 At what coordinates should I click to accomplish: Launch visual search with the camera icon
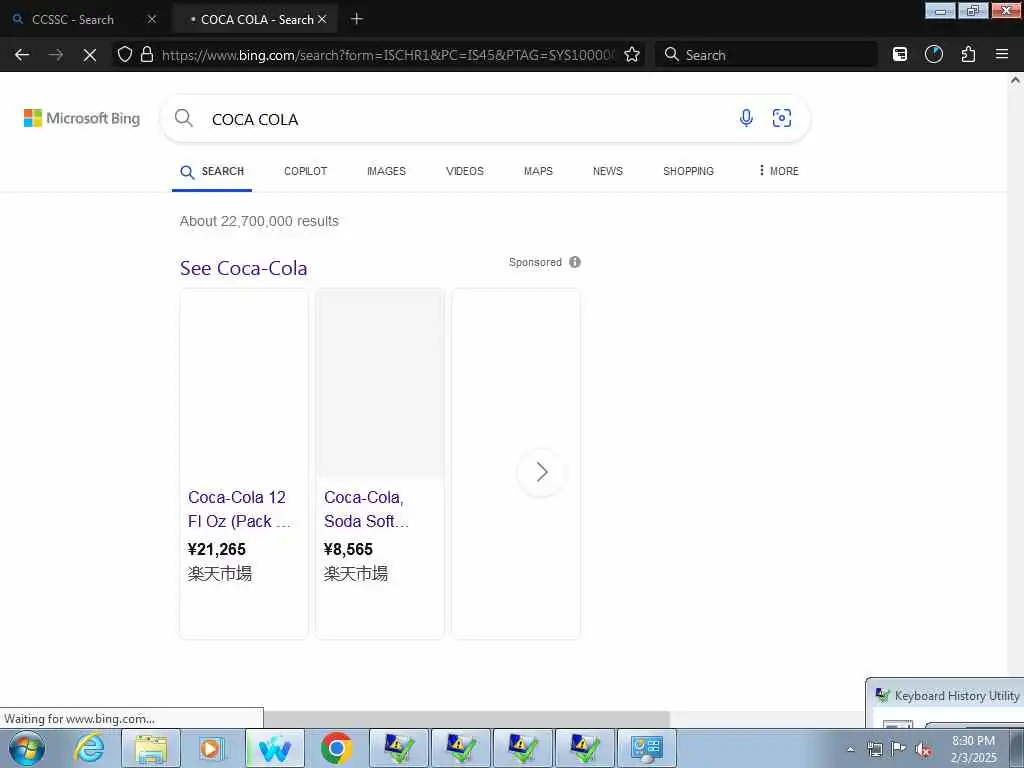(782, 118)
